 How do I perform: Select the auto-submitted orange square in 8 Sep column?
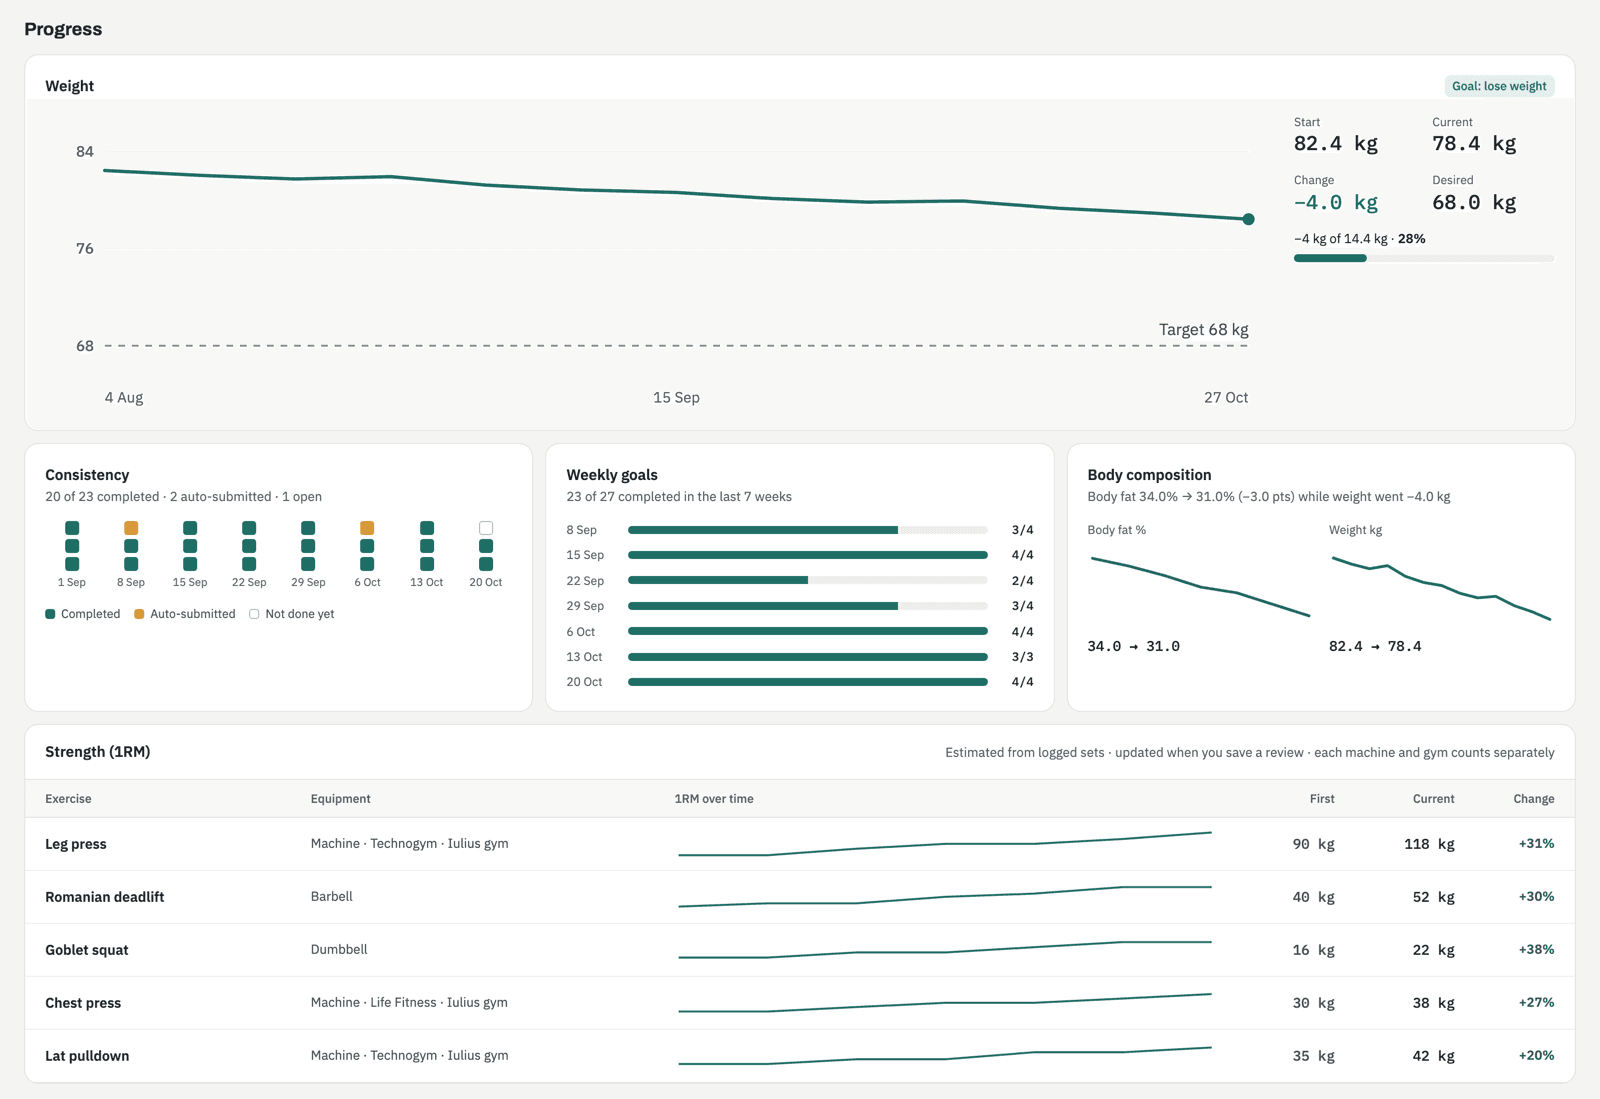pyautogui.click(x=131, y=528)
